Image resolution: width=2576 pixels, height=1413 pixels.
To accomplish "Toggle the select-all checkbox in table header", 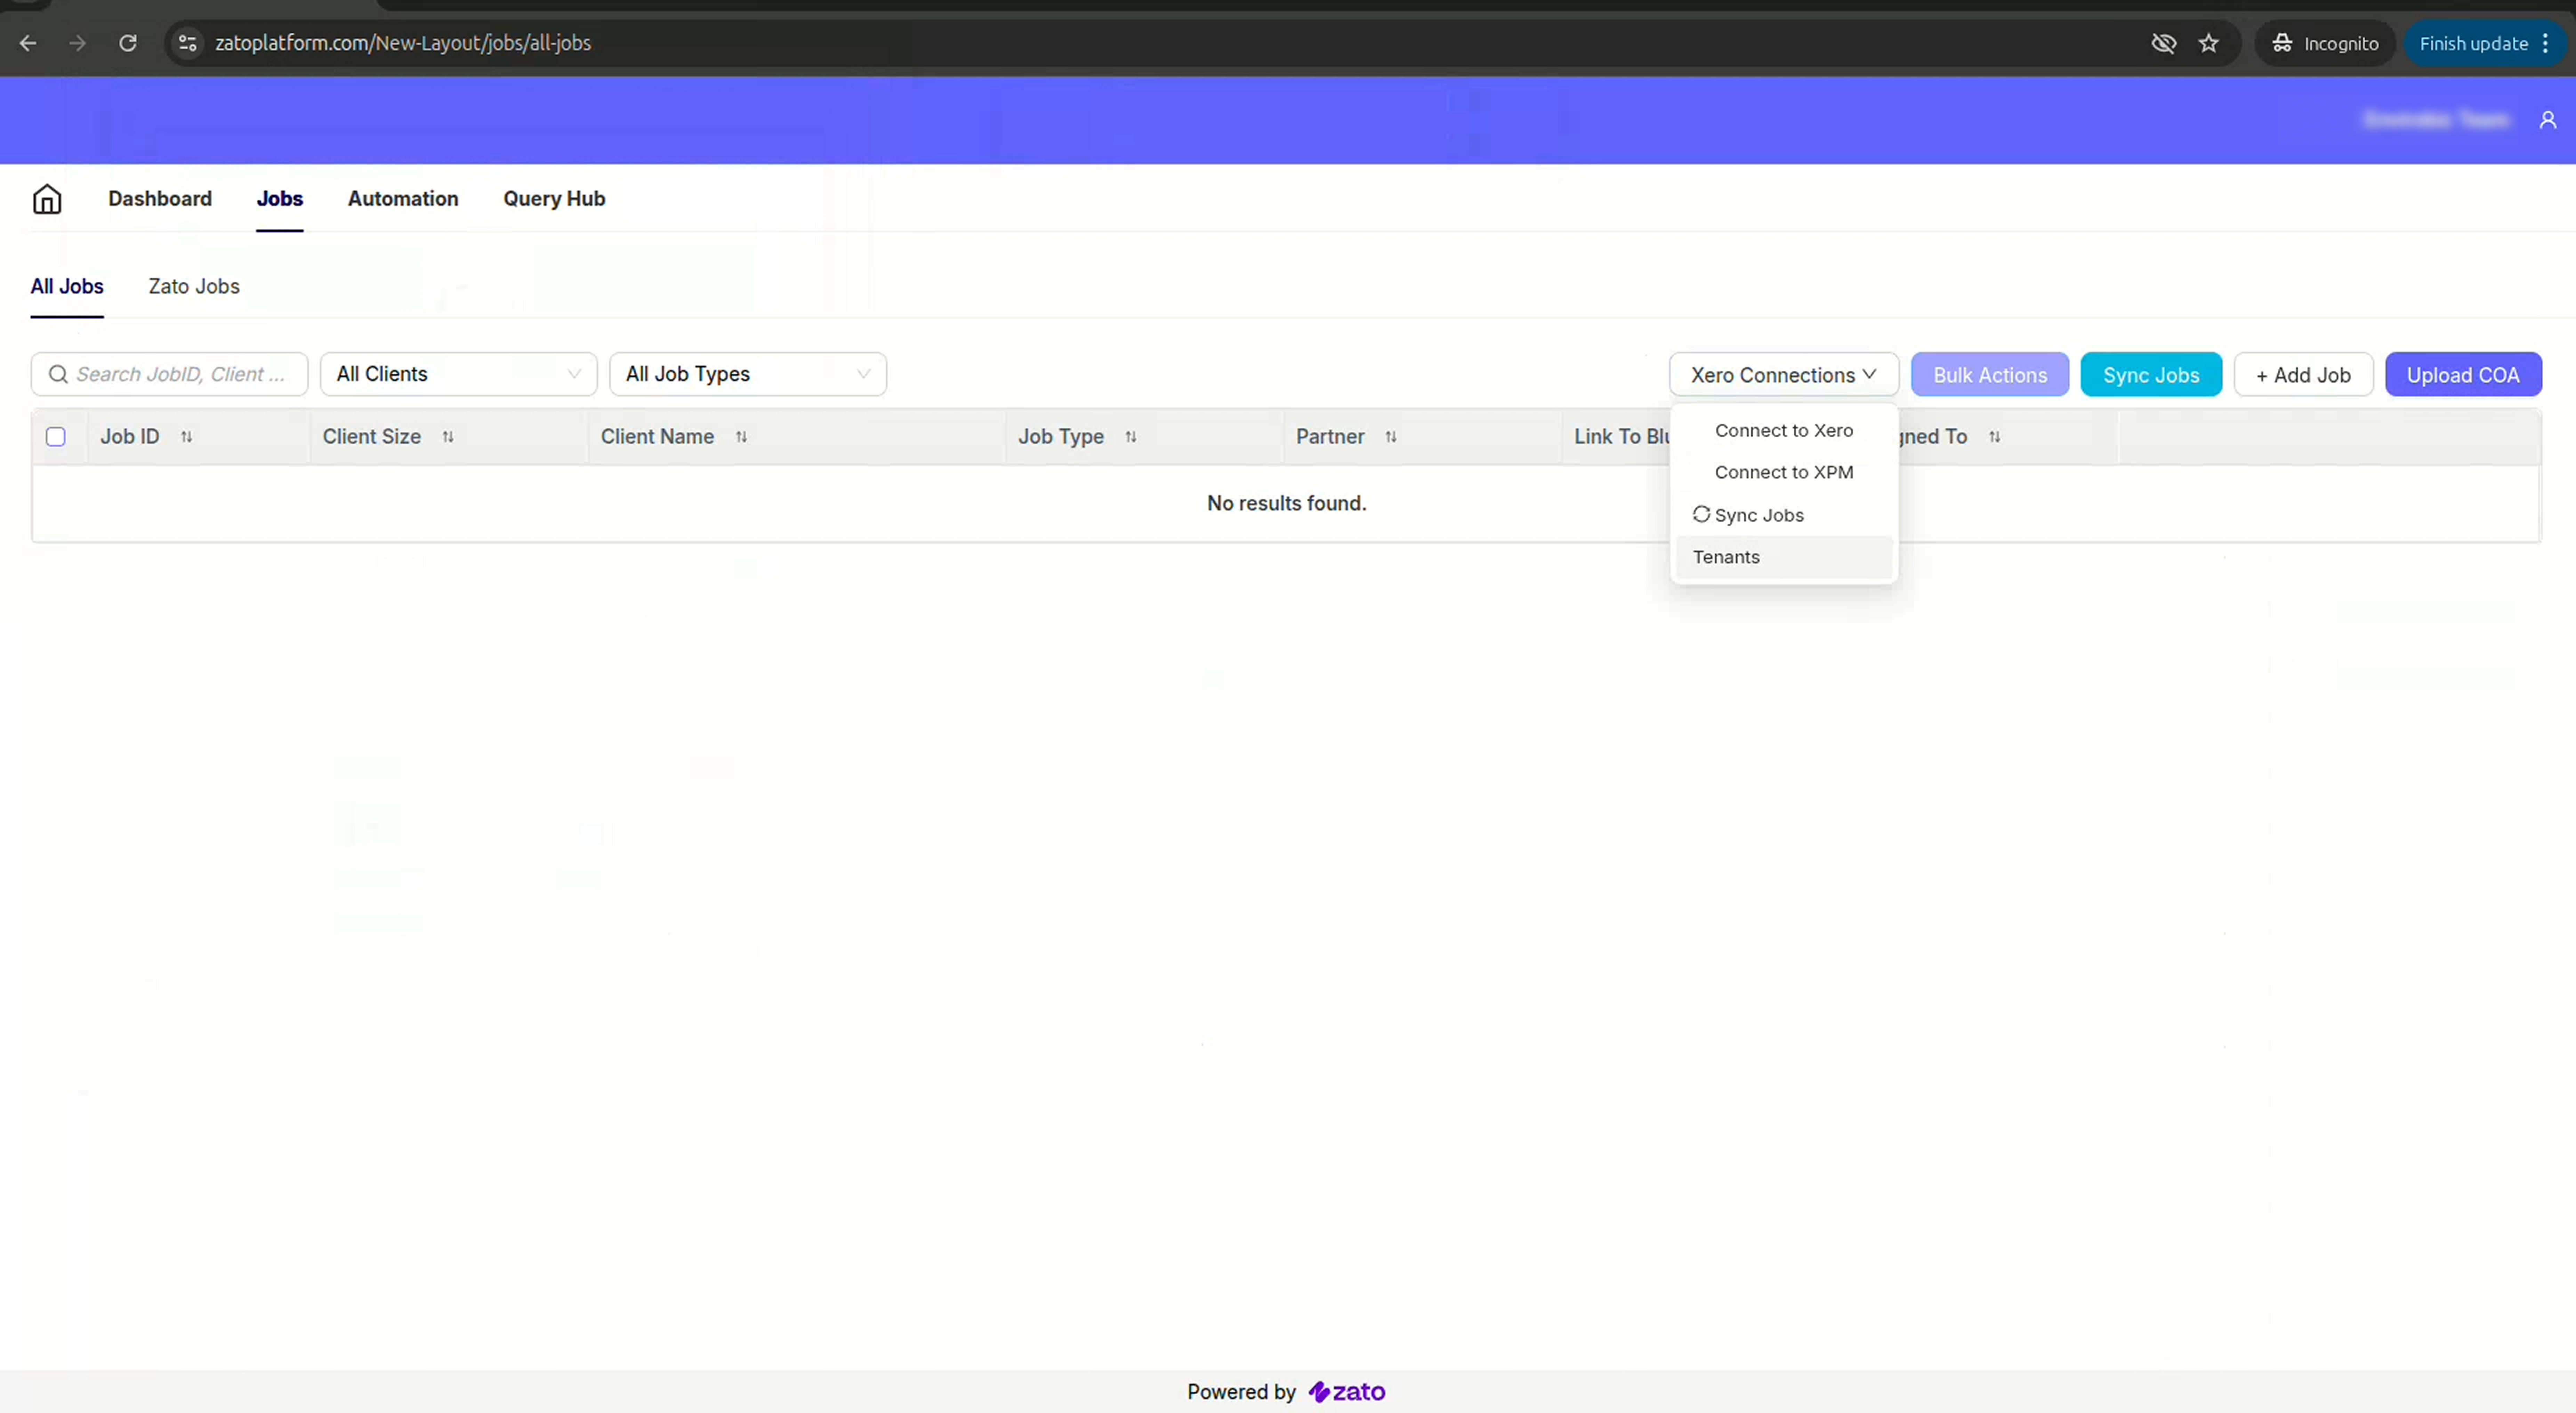I will (56, 437).
